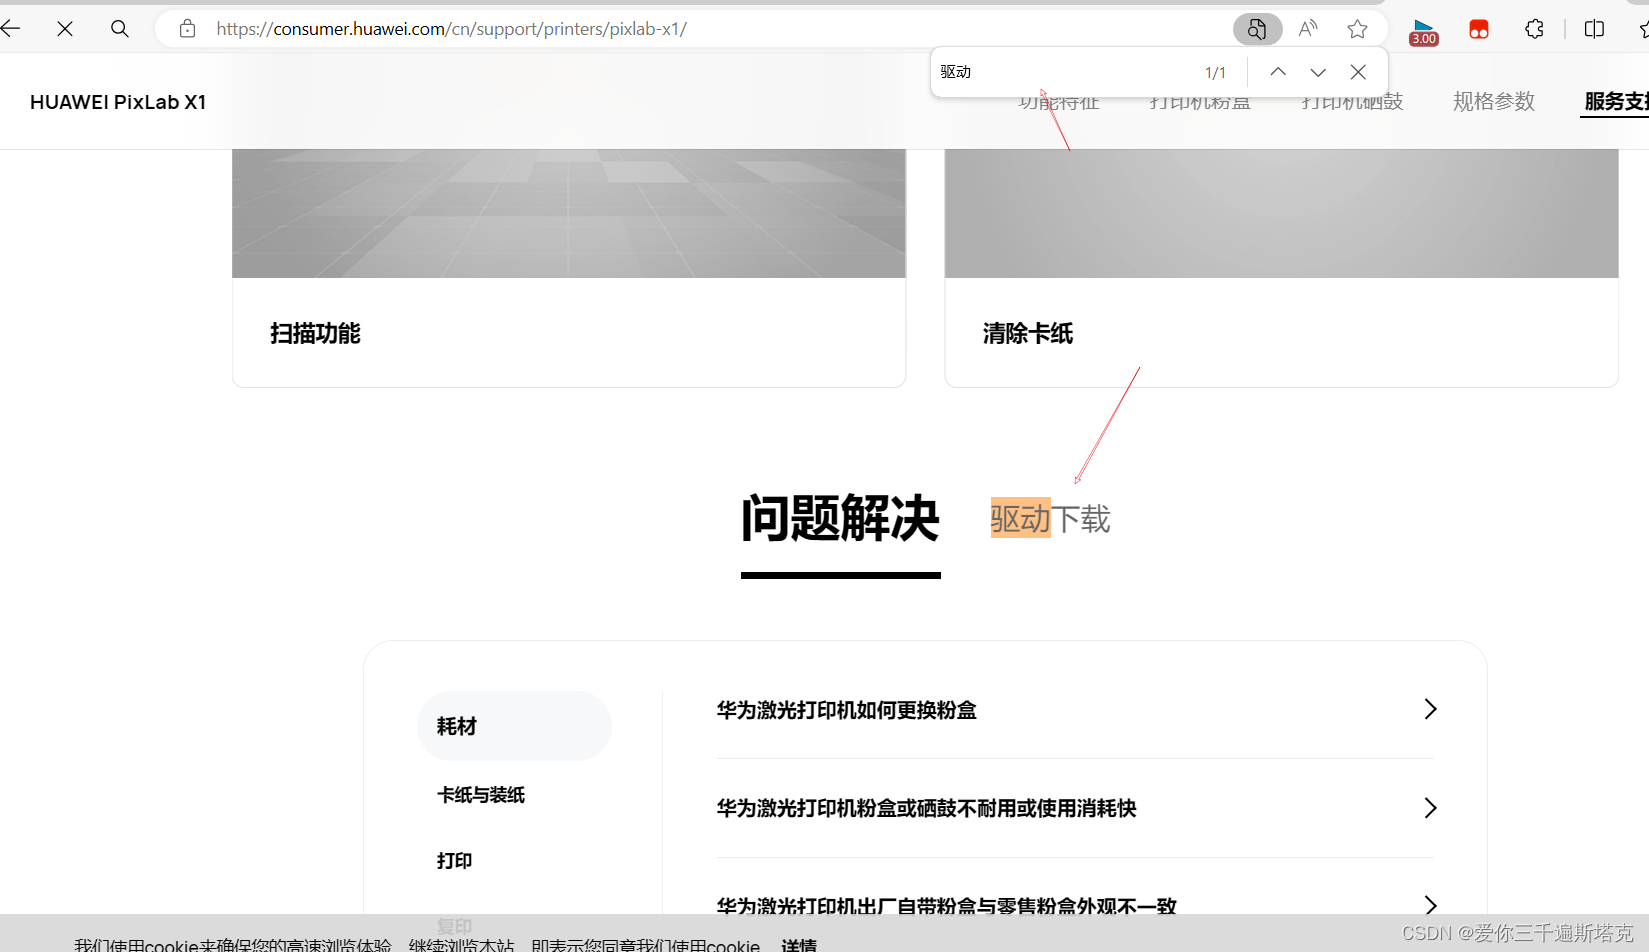Viewport: 1649px width, 952px height.
Task: Switch to the 驱动下载 tab
Action: coord(1050,519)
